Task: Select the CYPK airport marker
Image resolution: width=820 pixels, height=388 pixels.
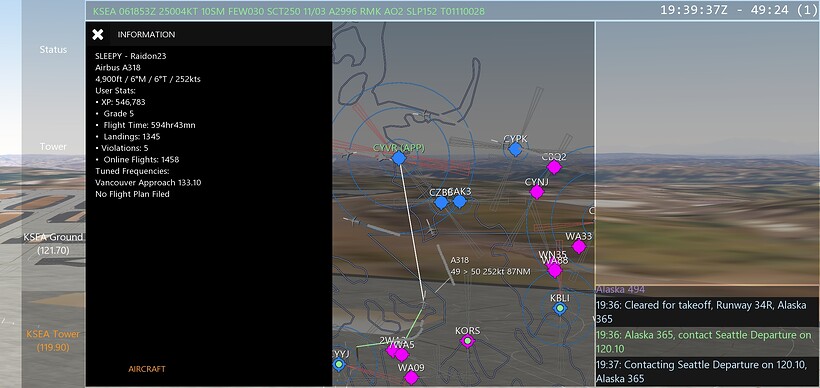Action: click(515, 150)
